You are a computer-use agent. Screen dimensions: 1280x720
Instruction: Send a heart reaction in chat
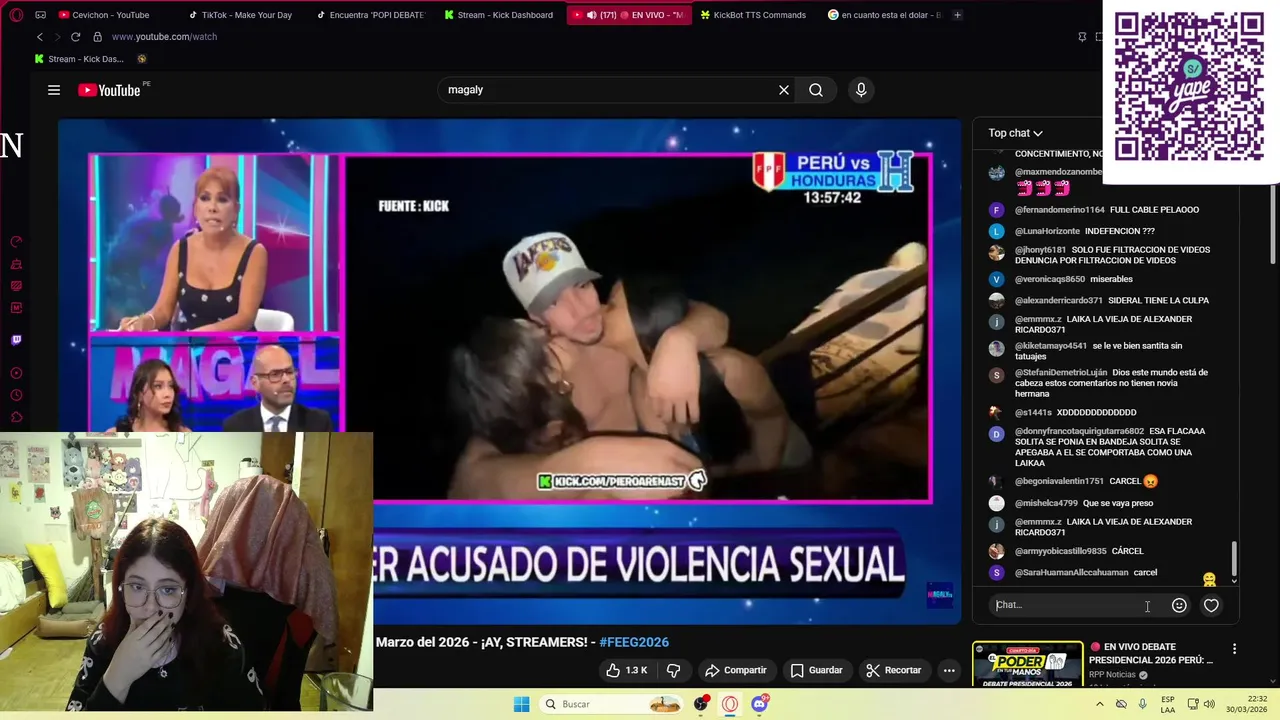pyautogui.click(x=1211, y=605)
